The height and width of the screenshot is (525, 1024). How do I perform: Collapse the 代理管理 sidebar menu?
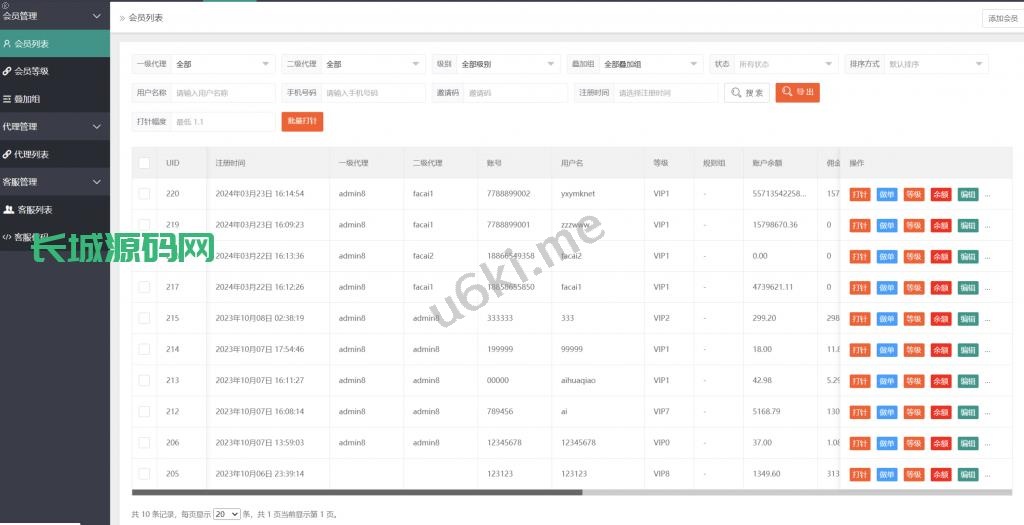coord(54,127)
